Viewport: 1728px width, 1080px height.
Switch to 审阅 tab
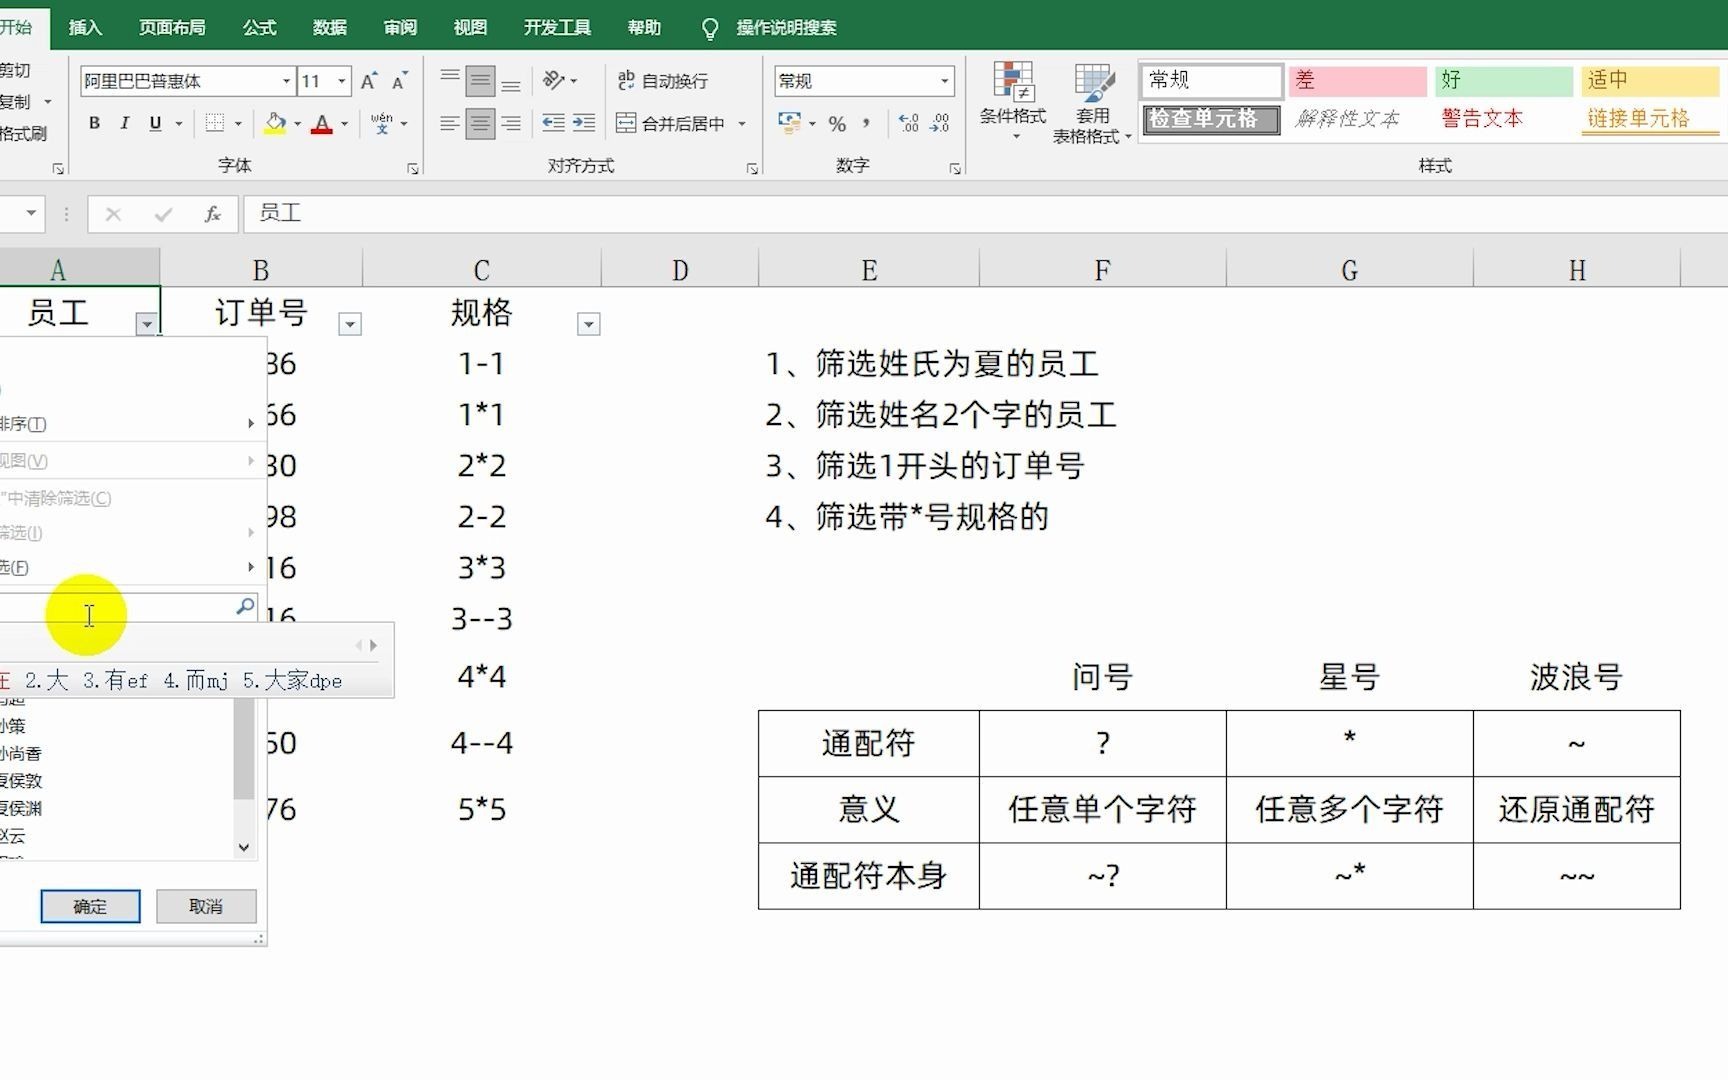[x=400, y=27]
